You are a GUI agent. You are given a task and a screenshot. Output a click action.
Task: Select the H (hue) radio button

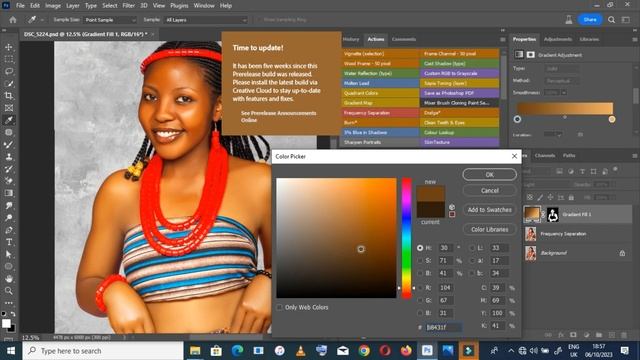(x=420, y=248)
